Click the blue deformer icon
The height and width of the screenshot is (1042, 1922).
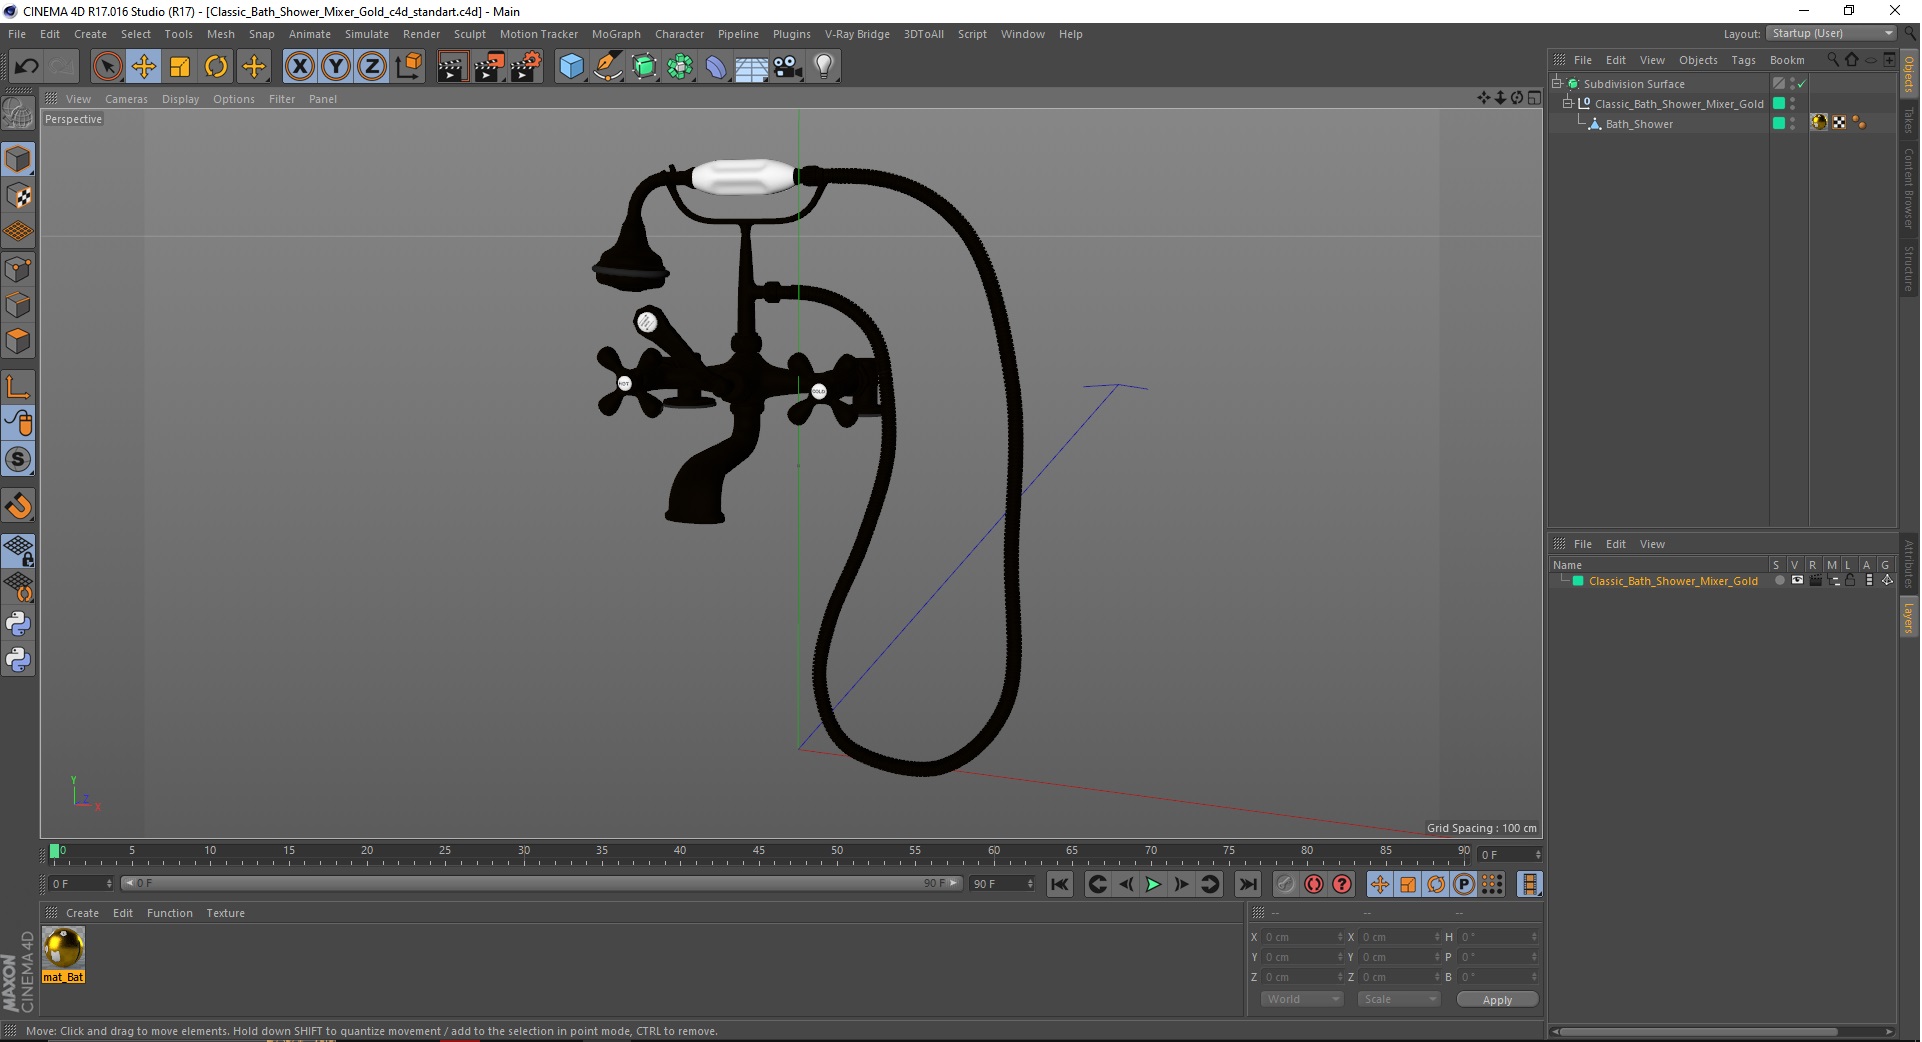(x=716, y=67)
